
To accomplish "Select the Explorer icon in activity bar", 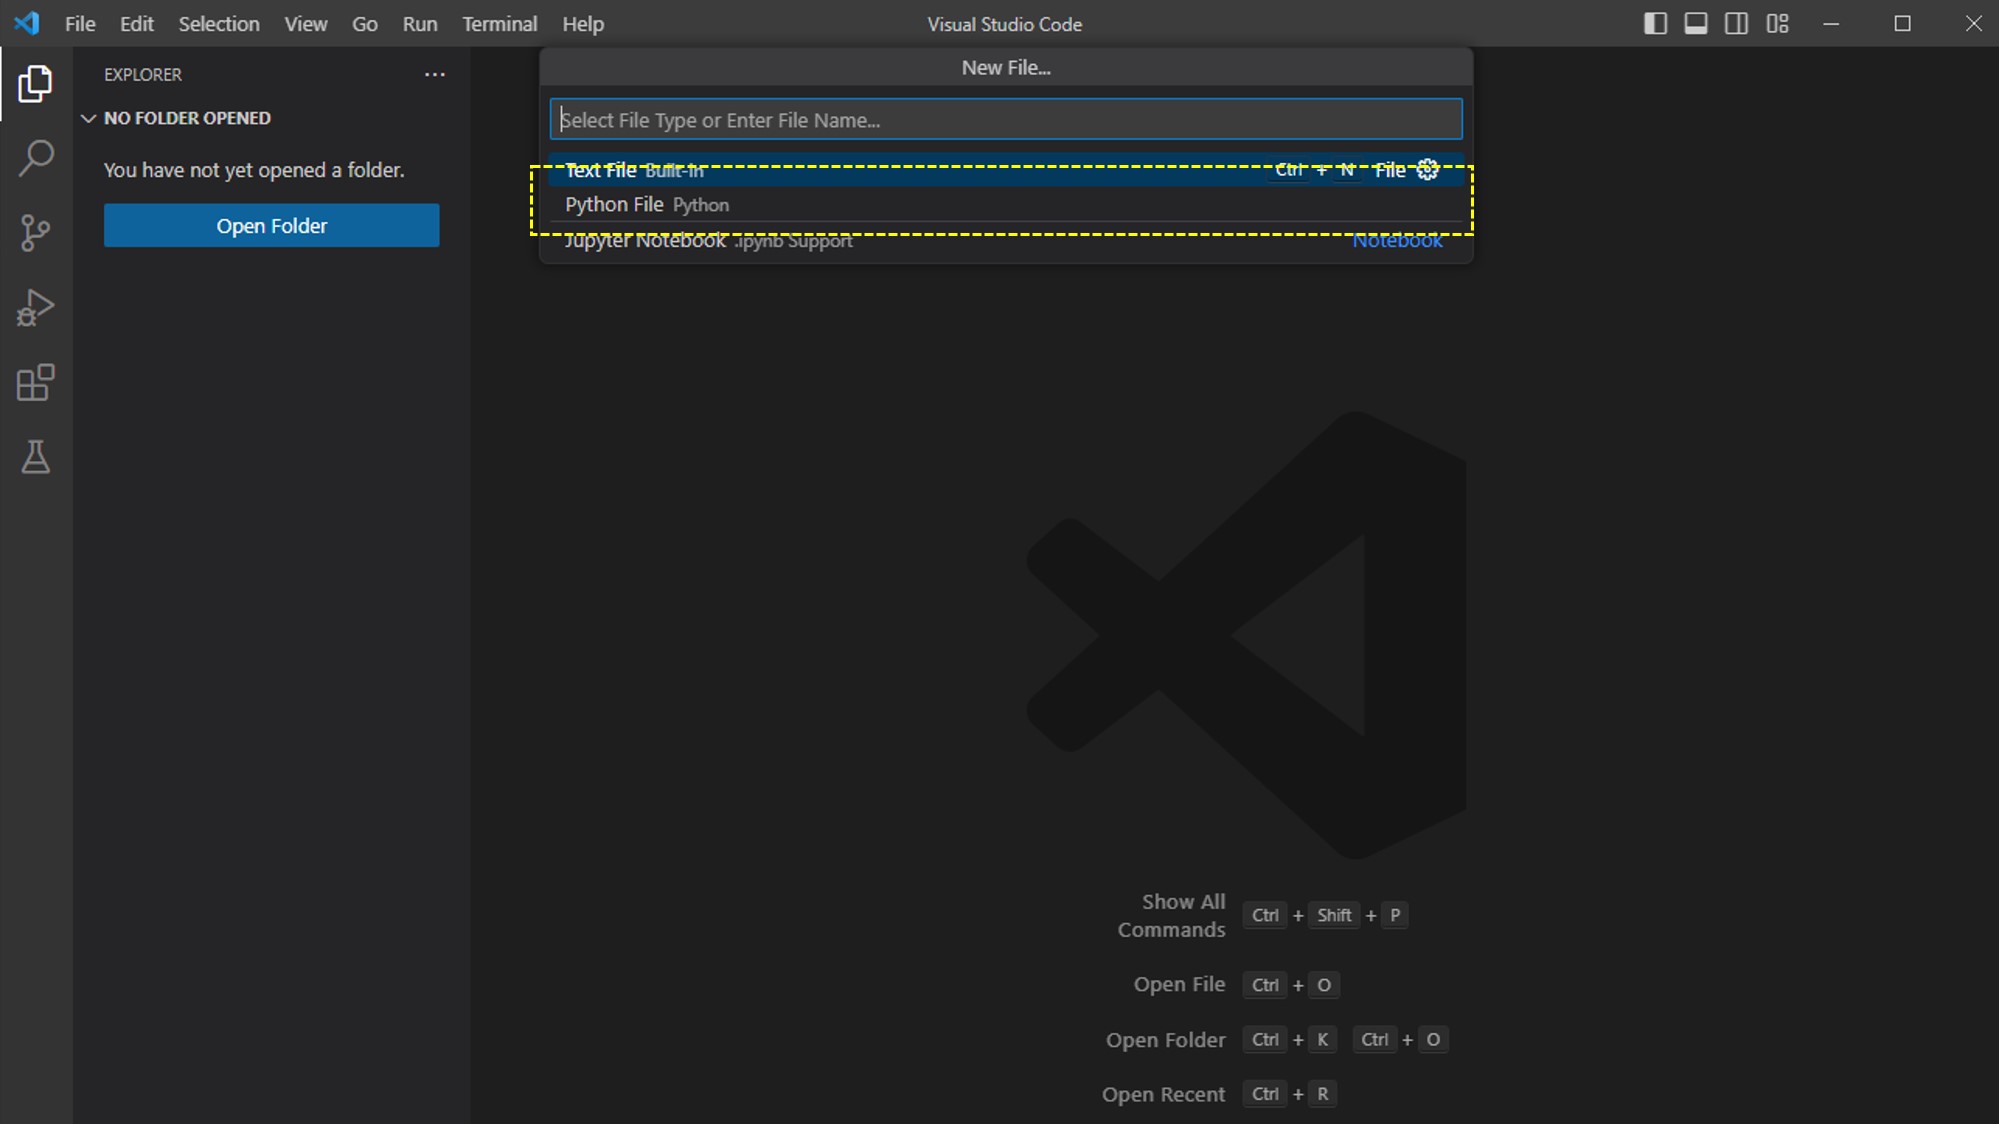I will pos(36,84).
